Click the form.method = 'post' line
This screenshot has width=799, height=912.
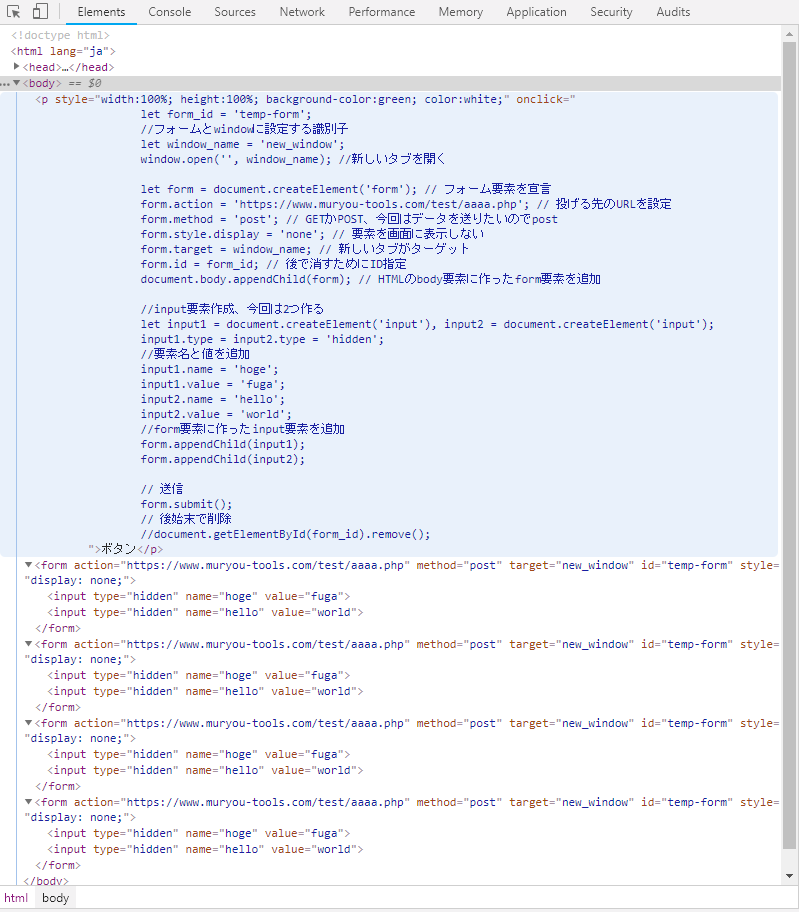click(349, 219)
